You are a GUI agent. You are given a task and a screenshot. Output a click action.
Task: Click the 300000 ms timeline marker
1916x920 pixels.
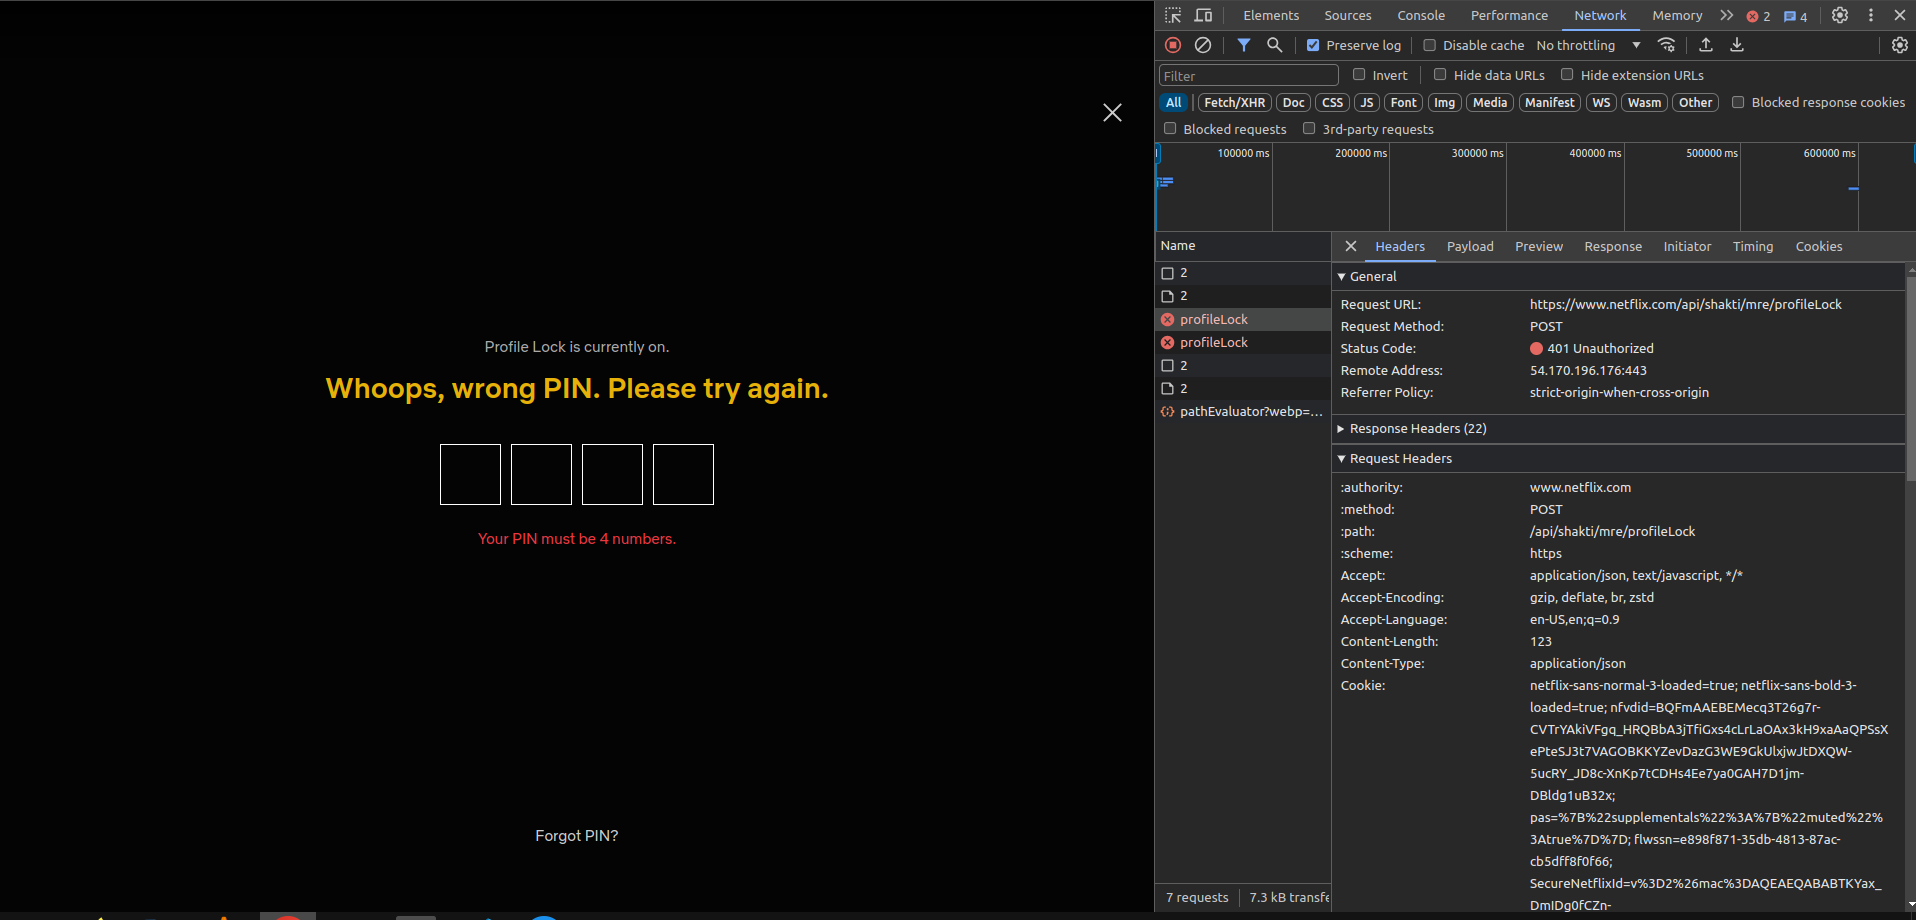tap(1477, 153)
